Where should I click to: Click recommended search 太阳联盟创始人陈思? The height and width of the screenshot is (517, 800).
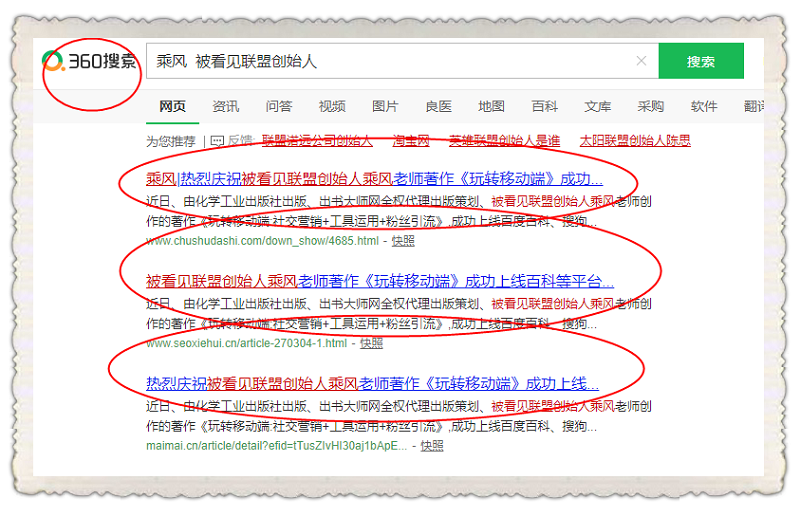[634, 141]
